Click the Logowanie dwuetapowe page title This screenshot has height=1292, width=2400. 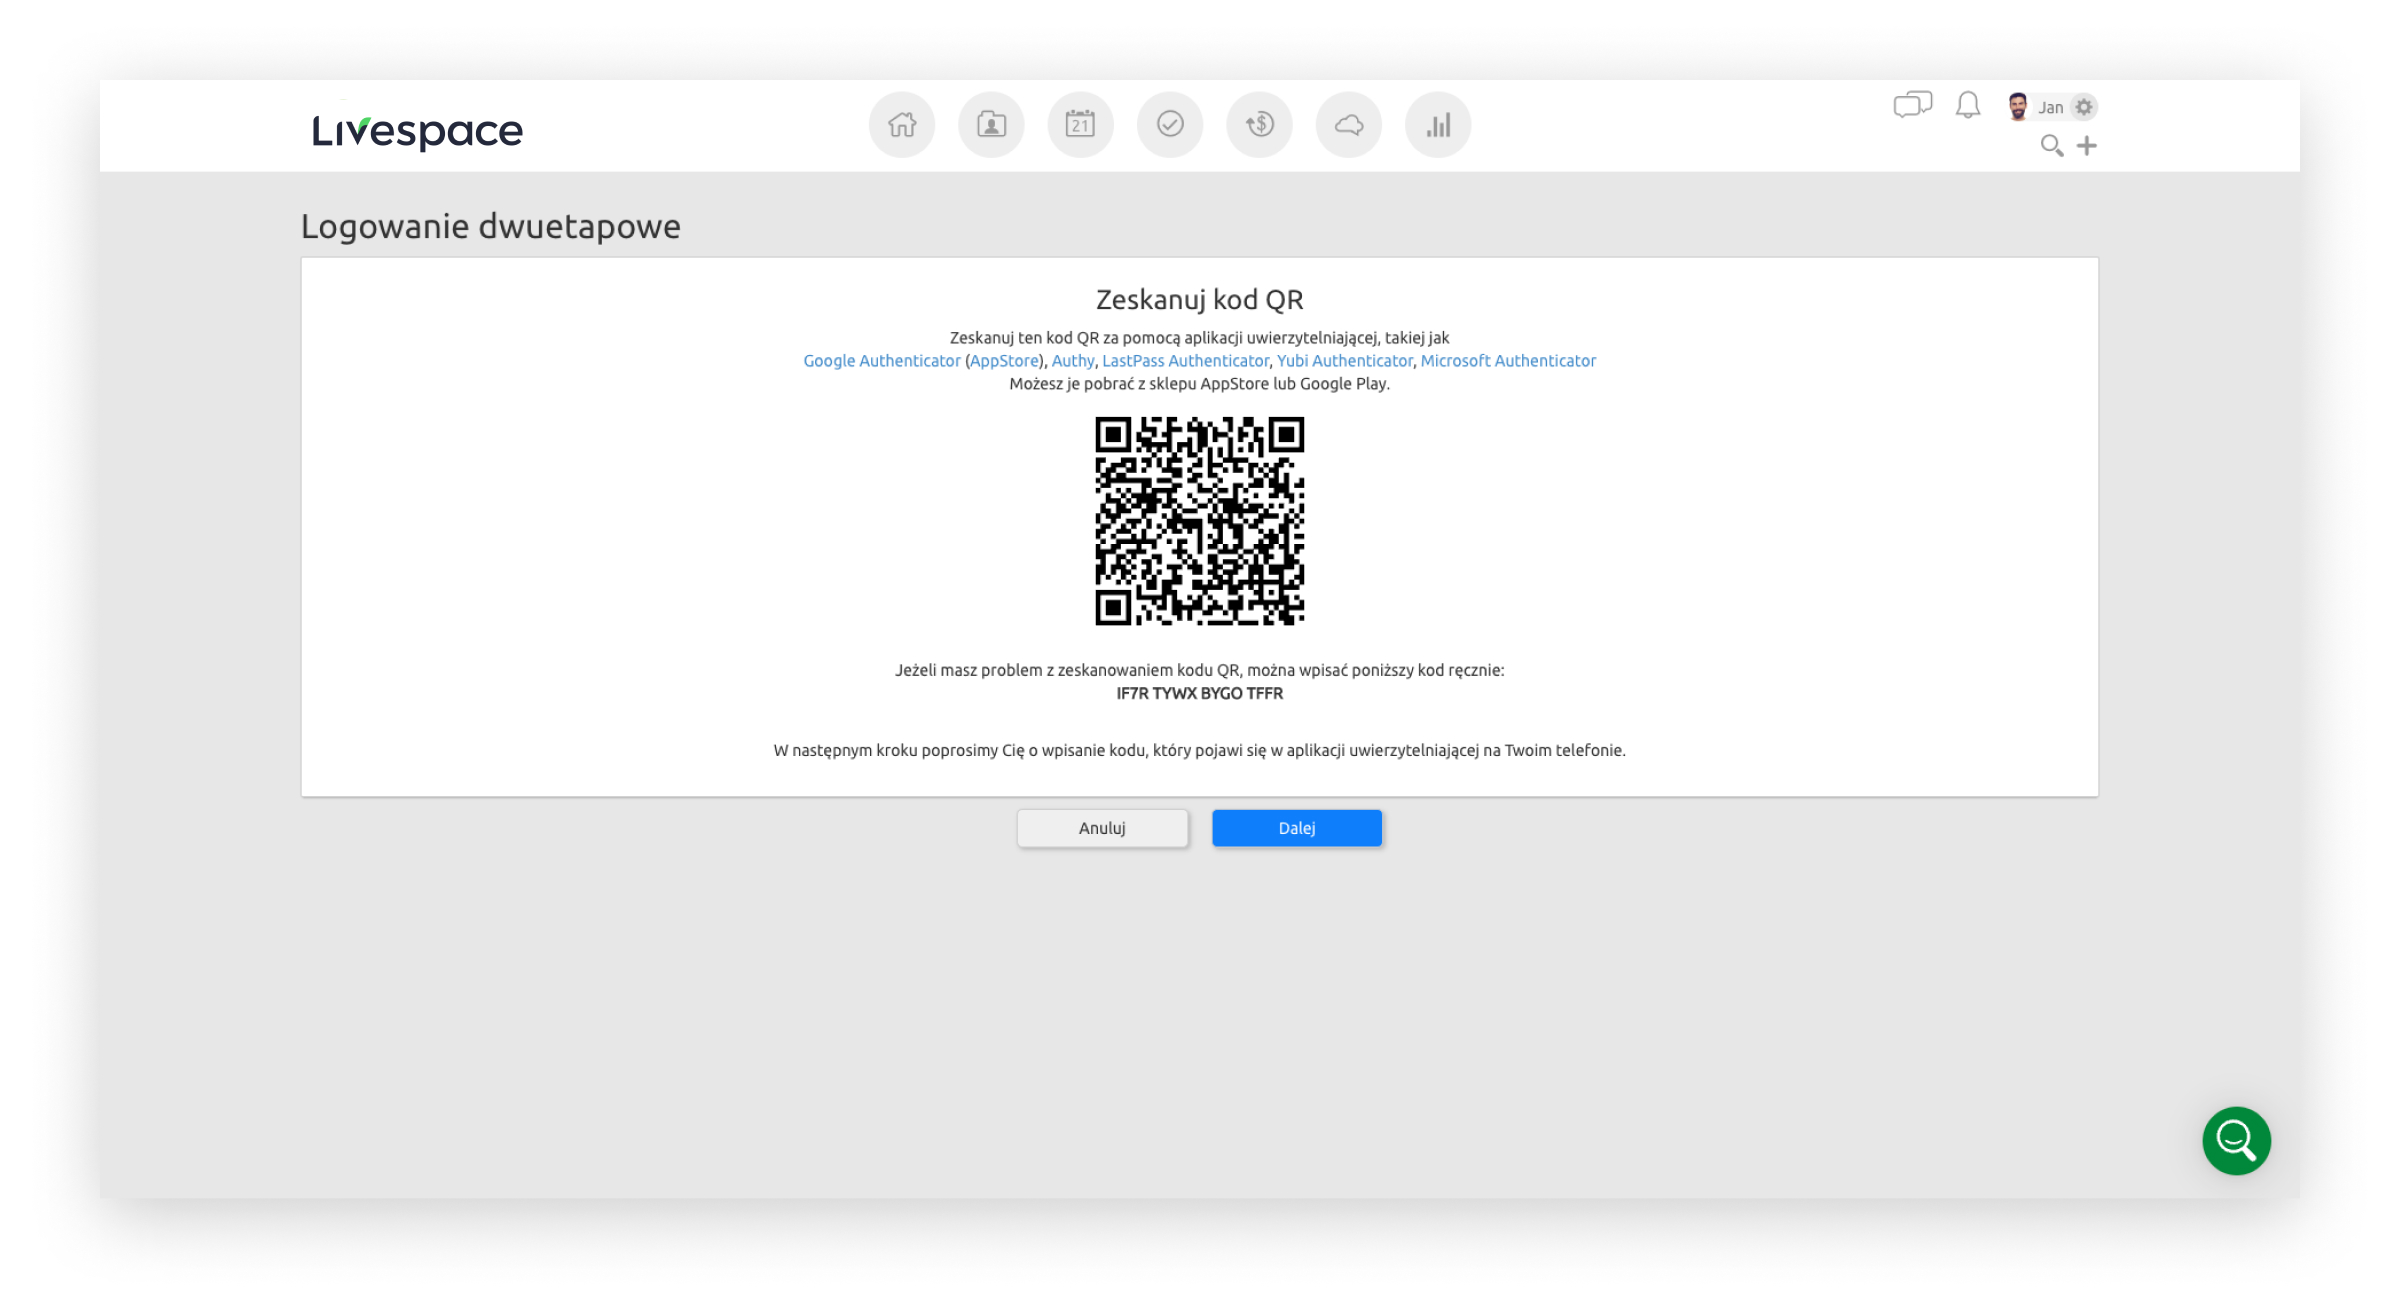pyautogui.click(x=491, y=227)
